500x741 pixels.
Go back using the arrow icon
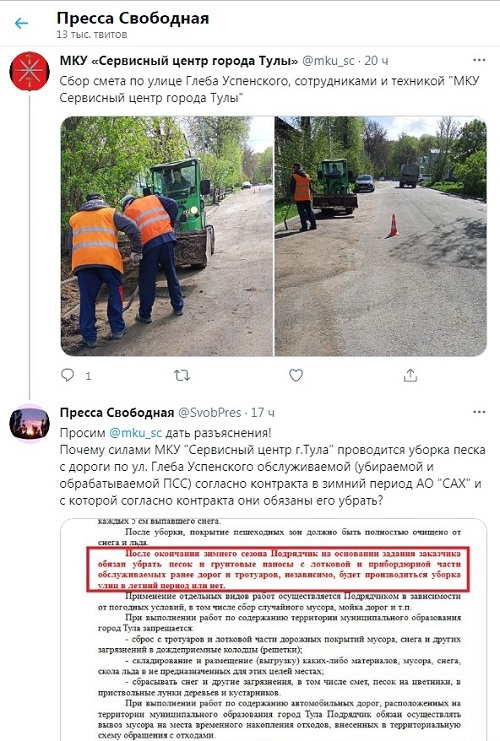pos(21,23)
